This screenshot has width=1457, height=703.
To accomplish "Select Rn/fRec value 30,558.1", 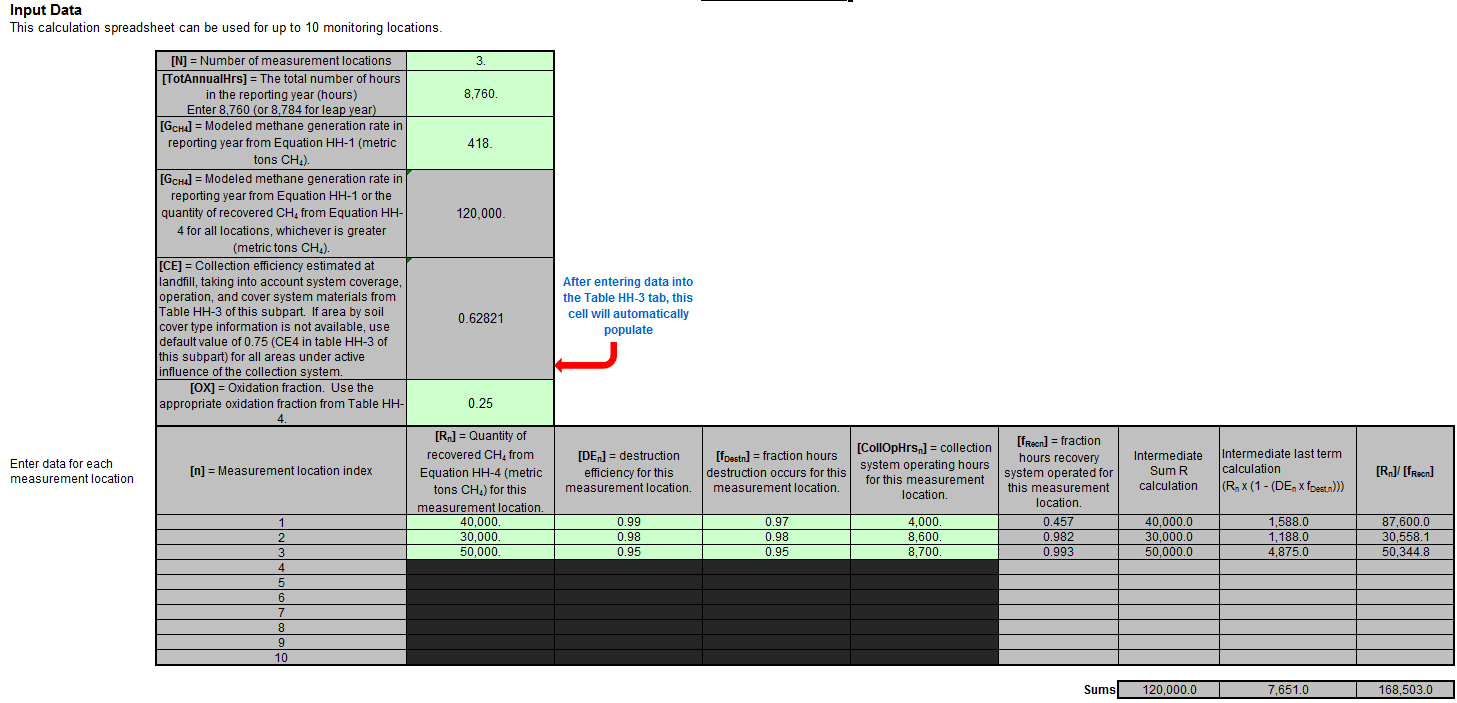I will [x=1405, y=537].
